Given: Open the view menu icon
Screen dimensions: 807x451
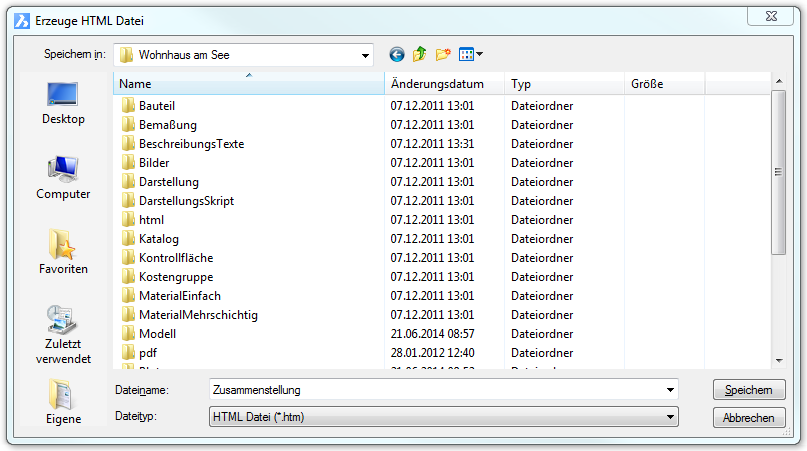Looking at the screenshot, I should click(x=470, y=55).
